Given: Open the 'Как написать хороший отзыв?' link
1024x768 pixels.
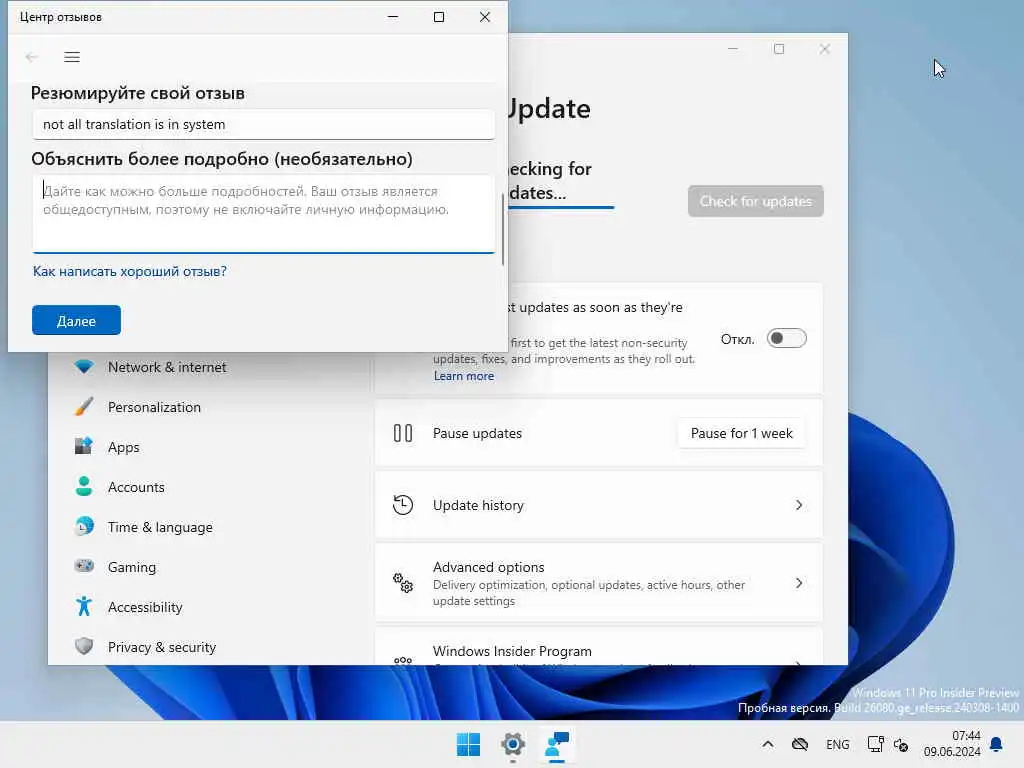Looking at the screenshot, I should pos(130,271).
